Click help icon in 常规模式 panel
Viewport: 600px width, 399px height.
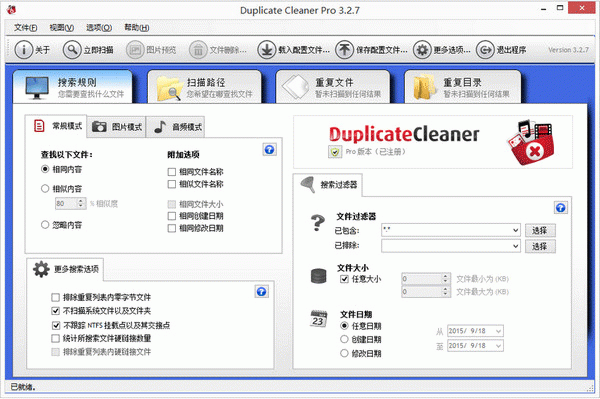pos(269,150)
